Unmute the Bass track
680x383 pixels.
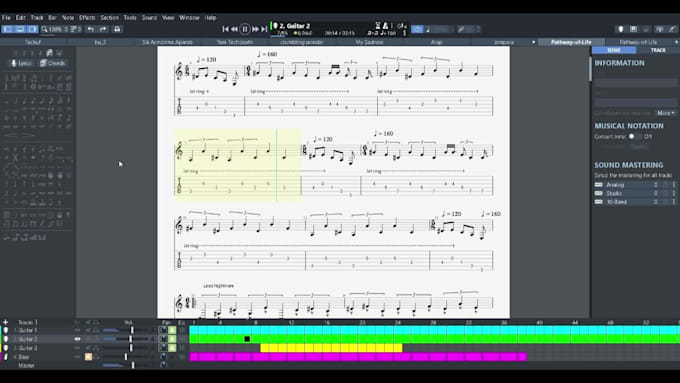[x=88, y=357]
